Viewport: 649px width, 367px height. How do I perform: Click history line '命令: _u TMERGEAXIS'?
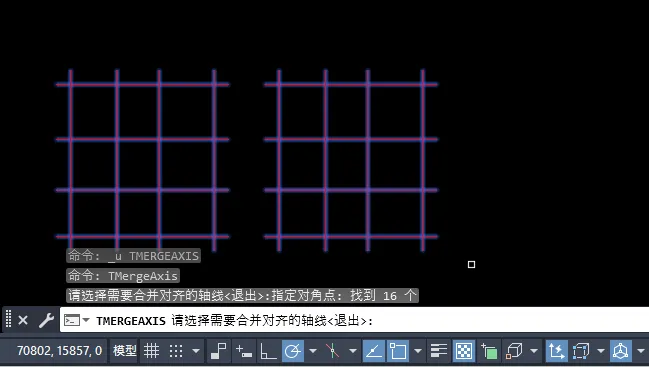133,256
